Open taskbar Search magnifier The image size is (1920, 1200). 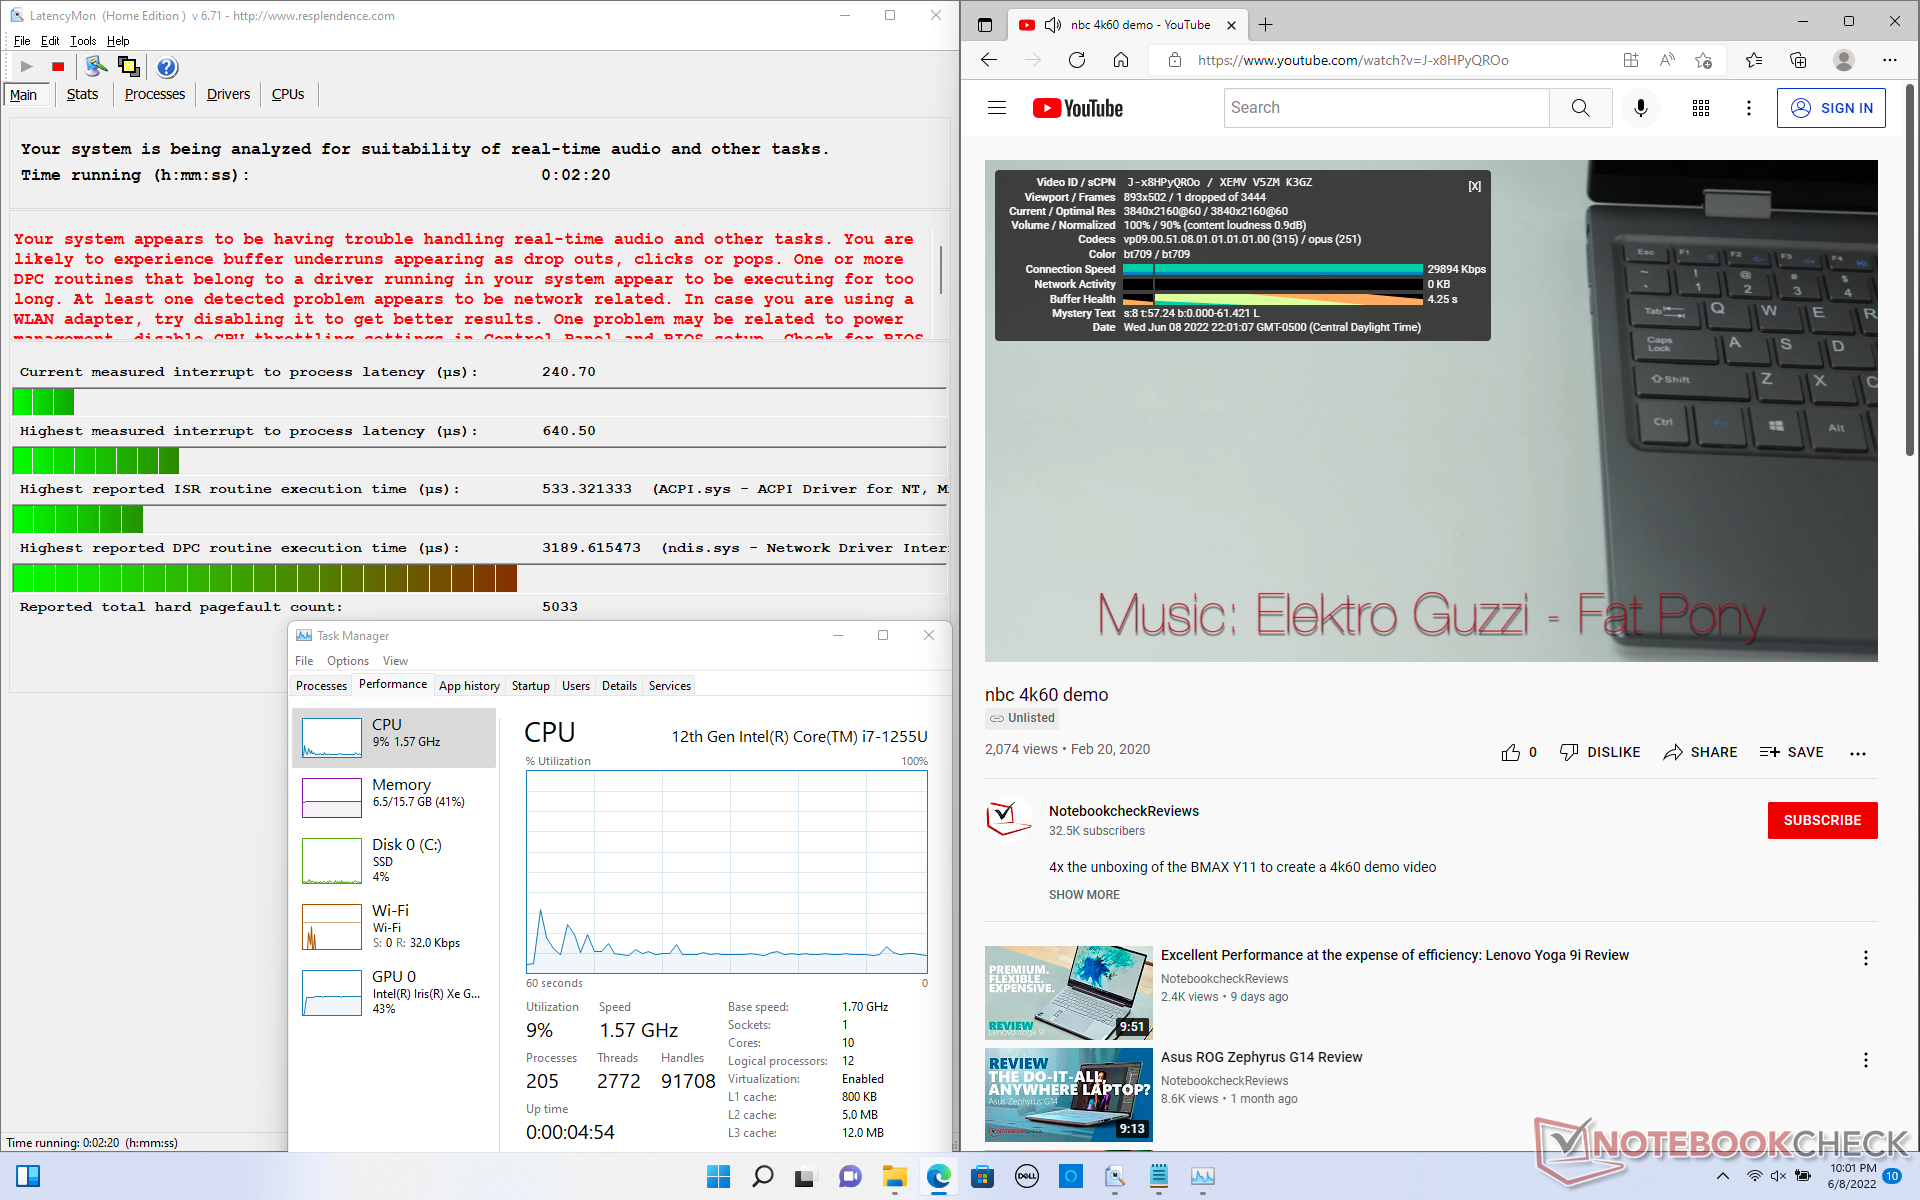coord(763,1176)
